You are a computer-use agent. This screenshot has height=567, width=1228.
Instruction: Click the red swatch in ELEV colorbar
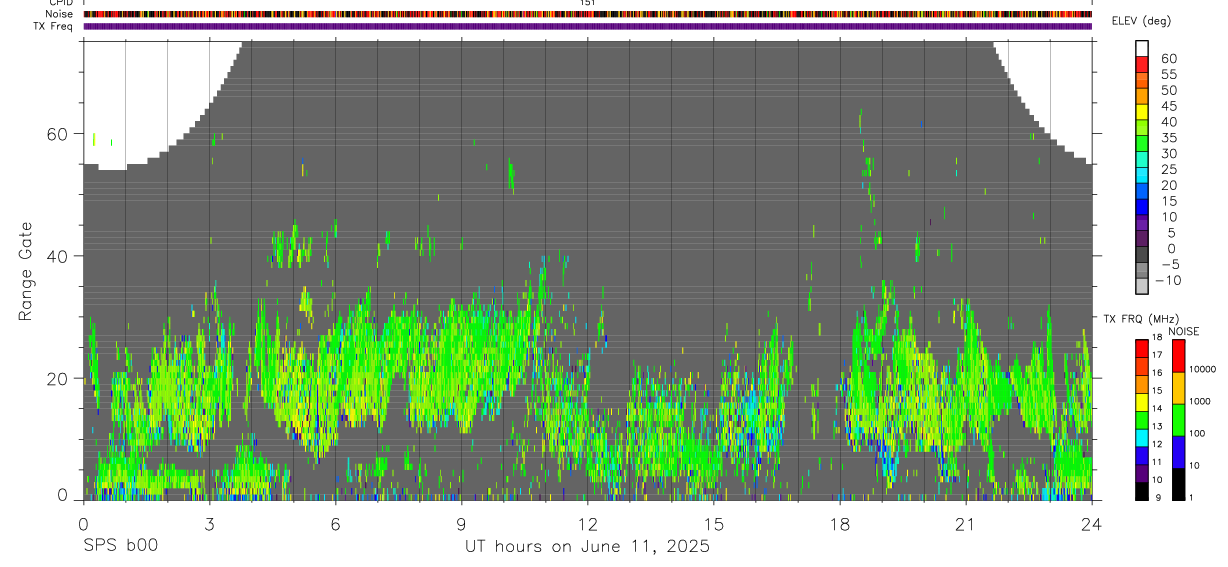1142,65
